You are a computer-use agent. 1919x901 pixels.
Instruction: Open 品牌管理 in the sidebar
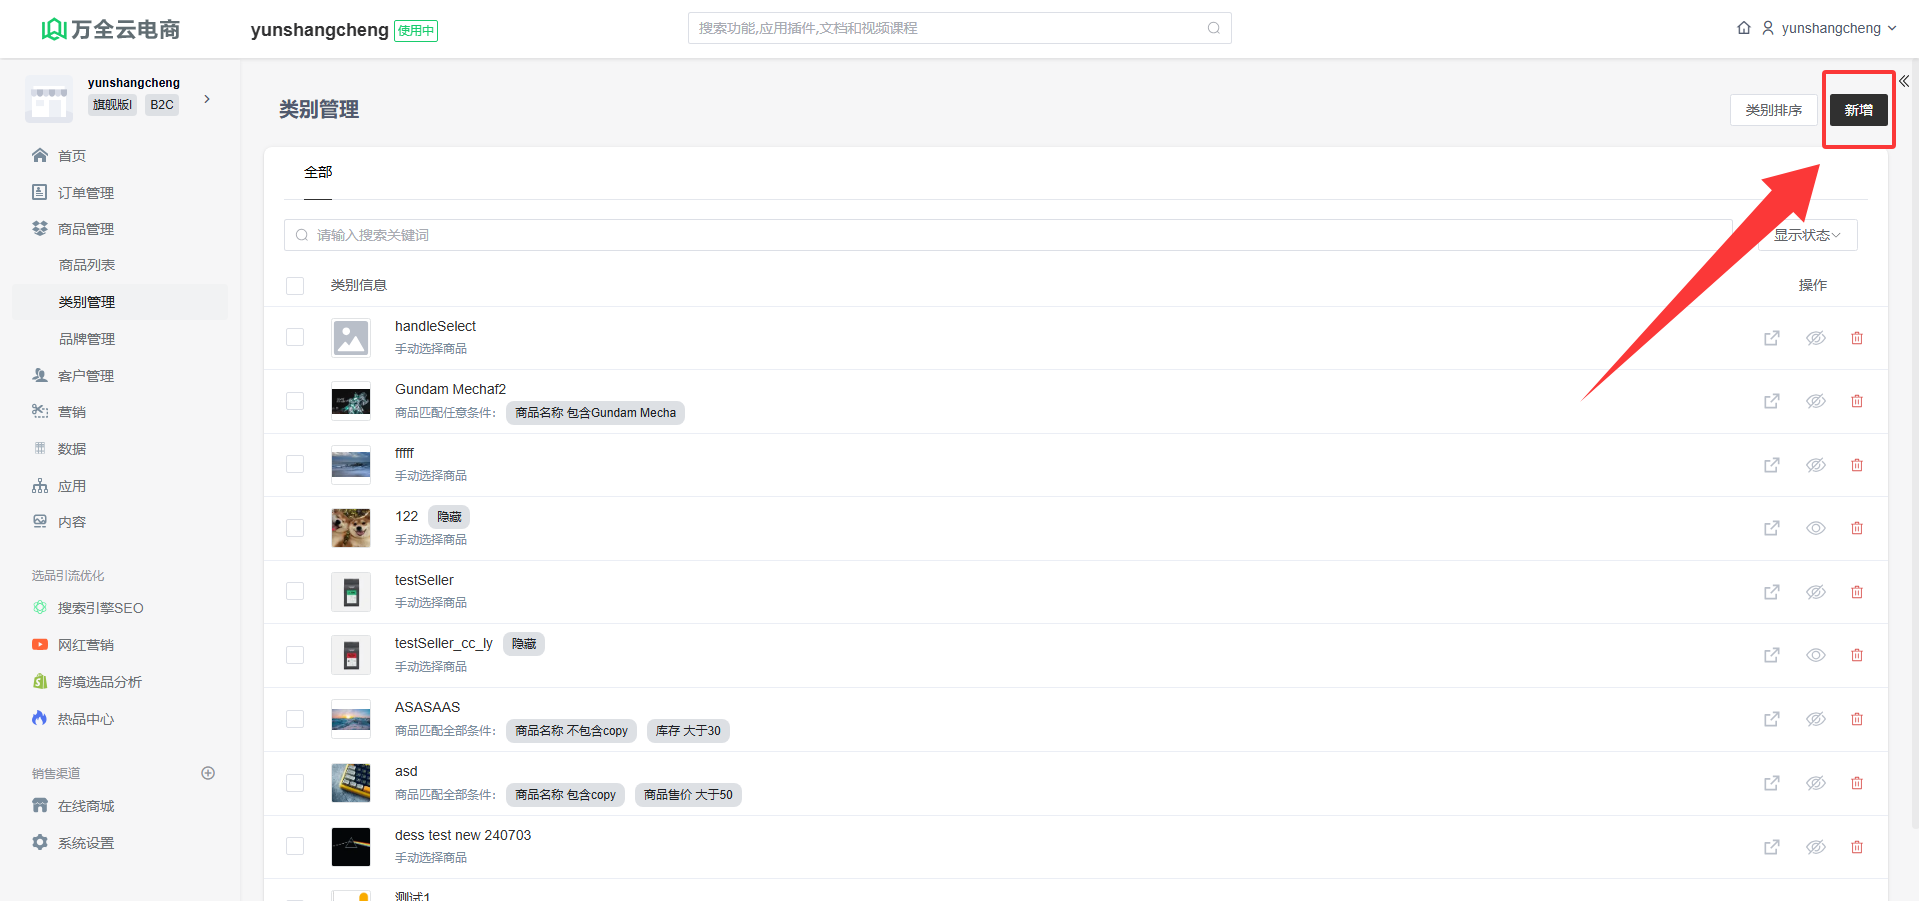click(87, 339)
